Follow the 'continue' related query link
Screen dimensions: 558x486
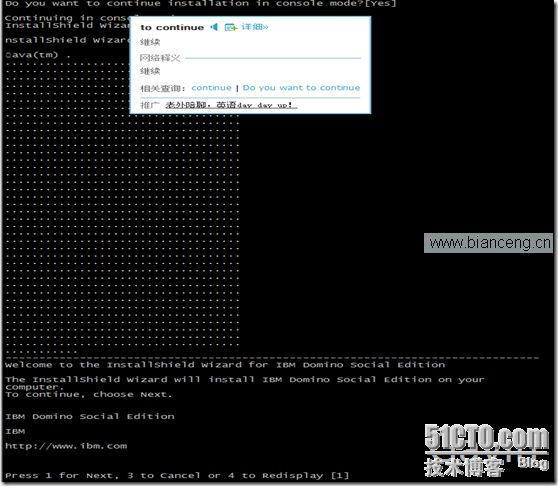click(x=211, y=88)
